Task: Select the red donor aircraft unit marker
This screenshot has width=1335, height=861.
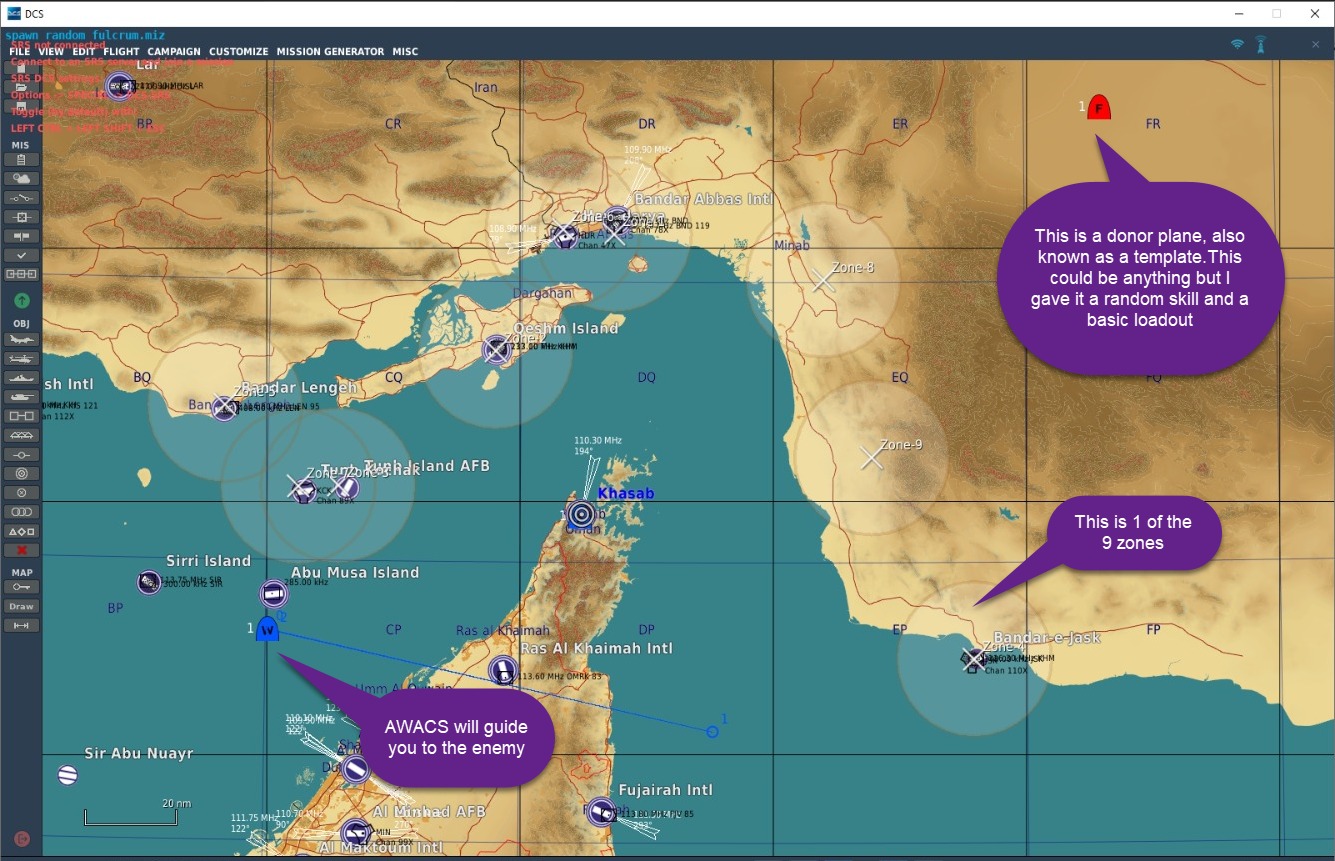Action: 1099,107
